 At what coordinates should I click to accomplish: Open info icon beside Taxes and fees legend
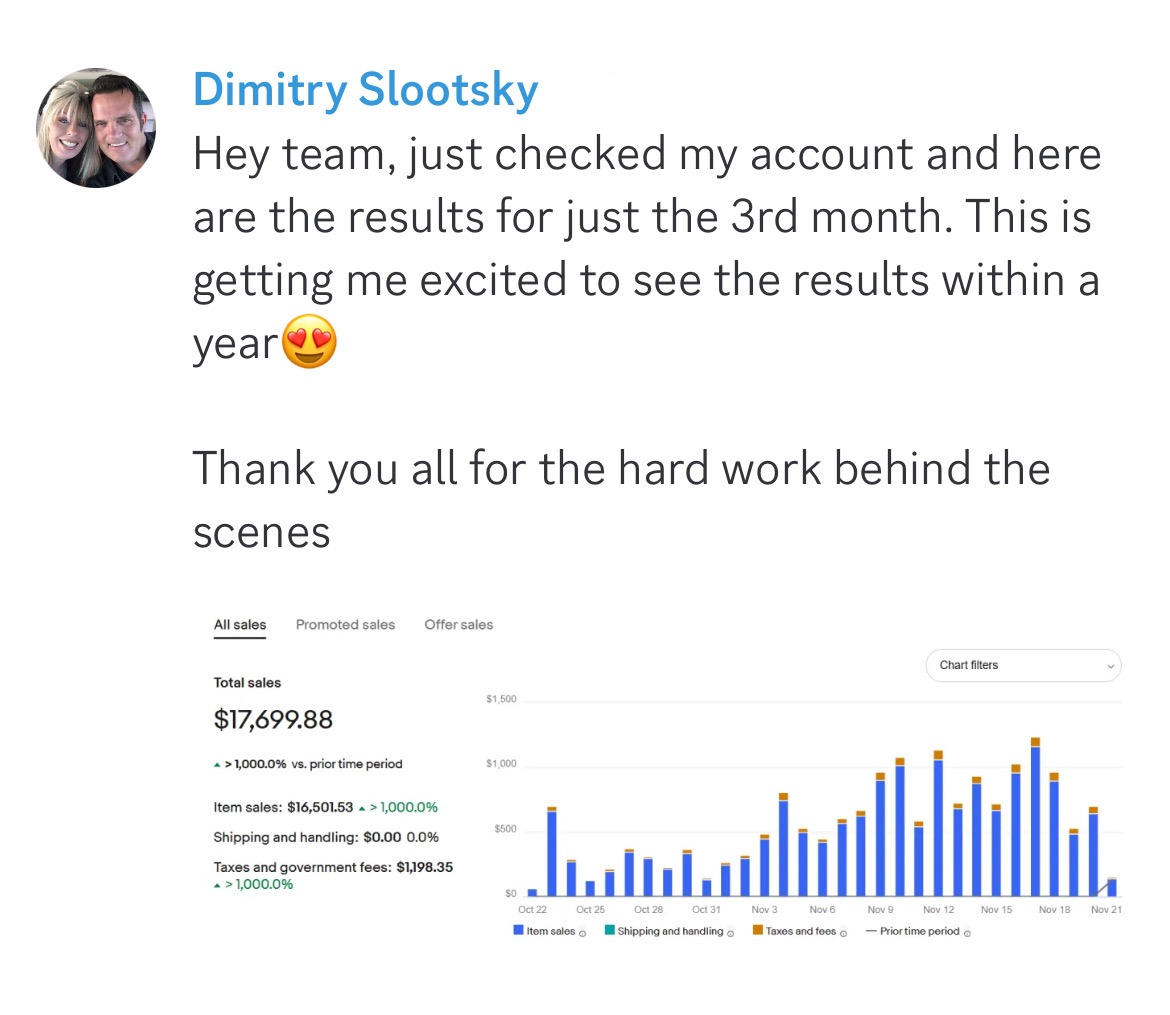[843, 933]
